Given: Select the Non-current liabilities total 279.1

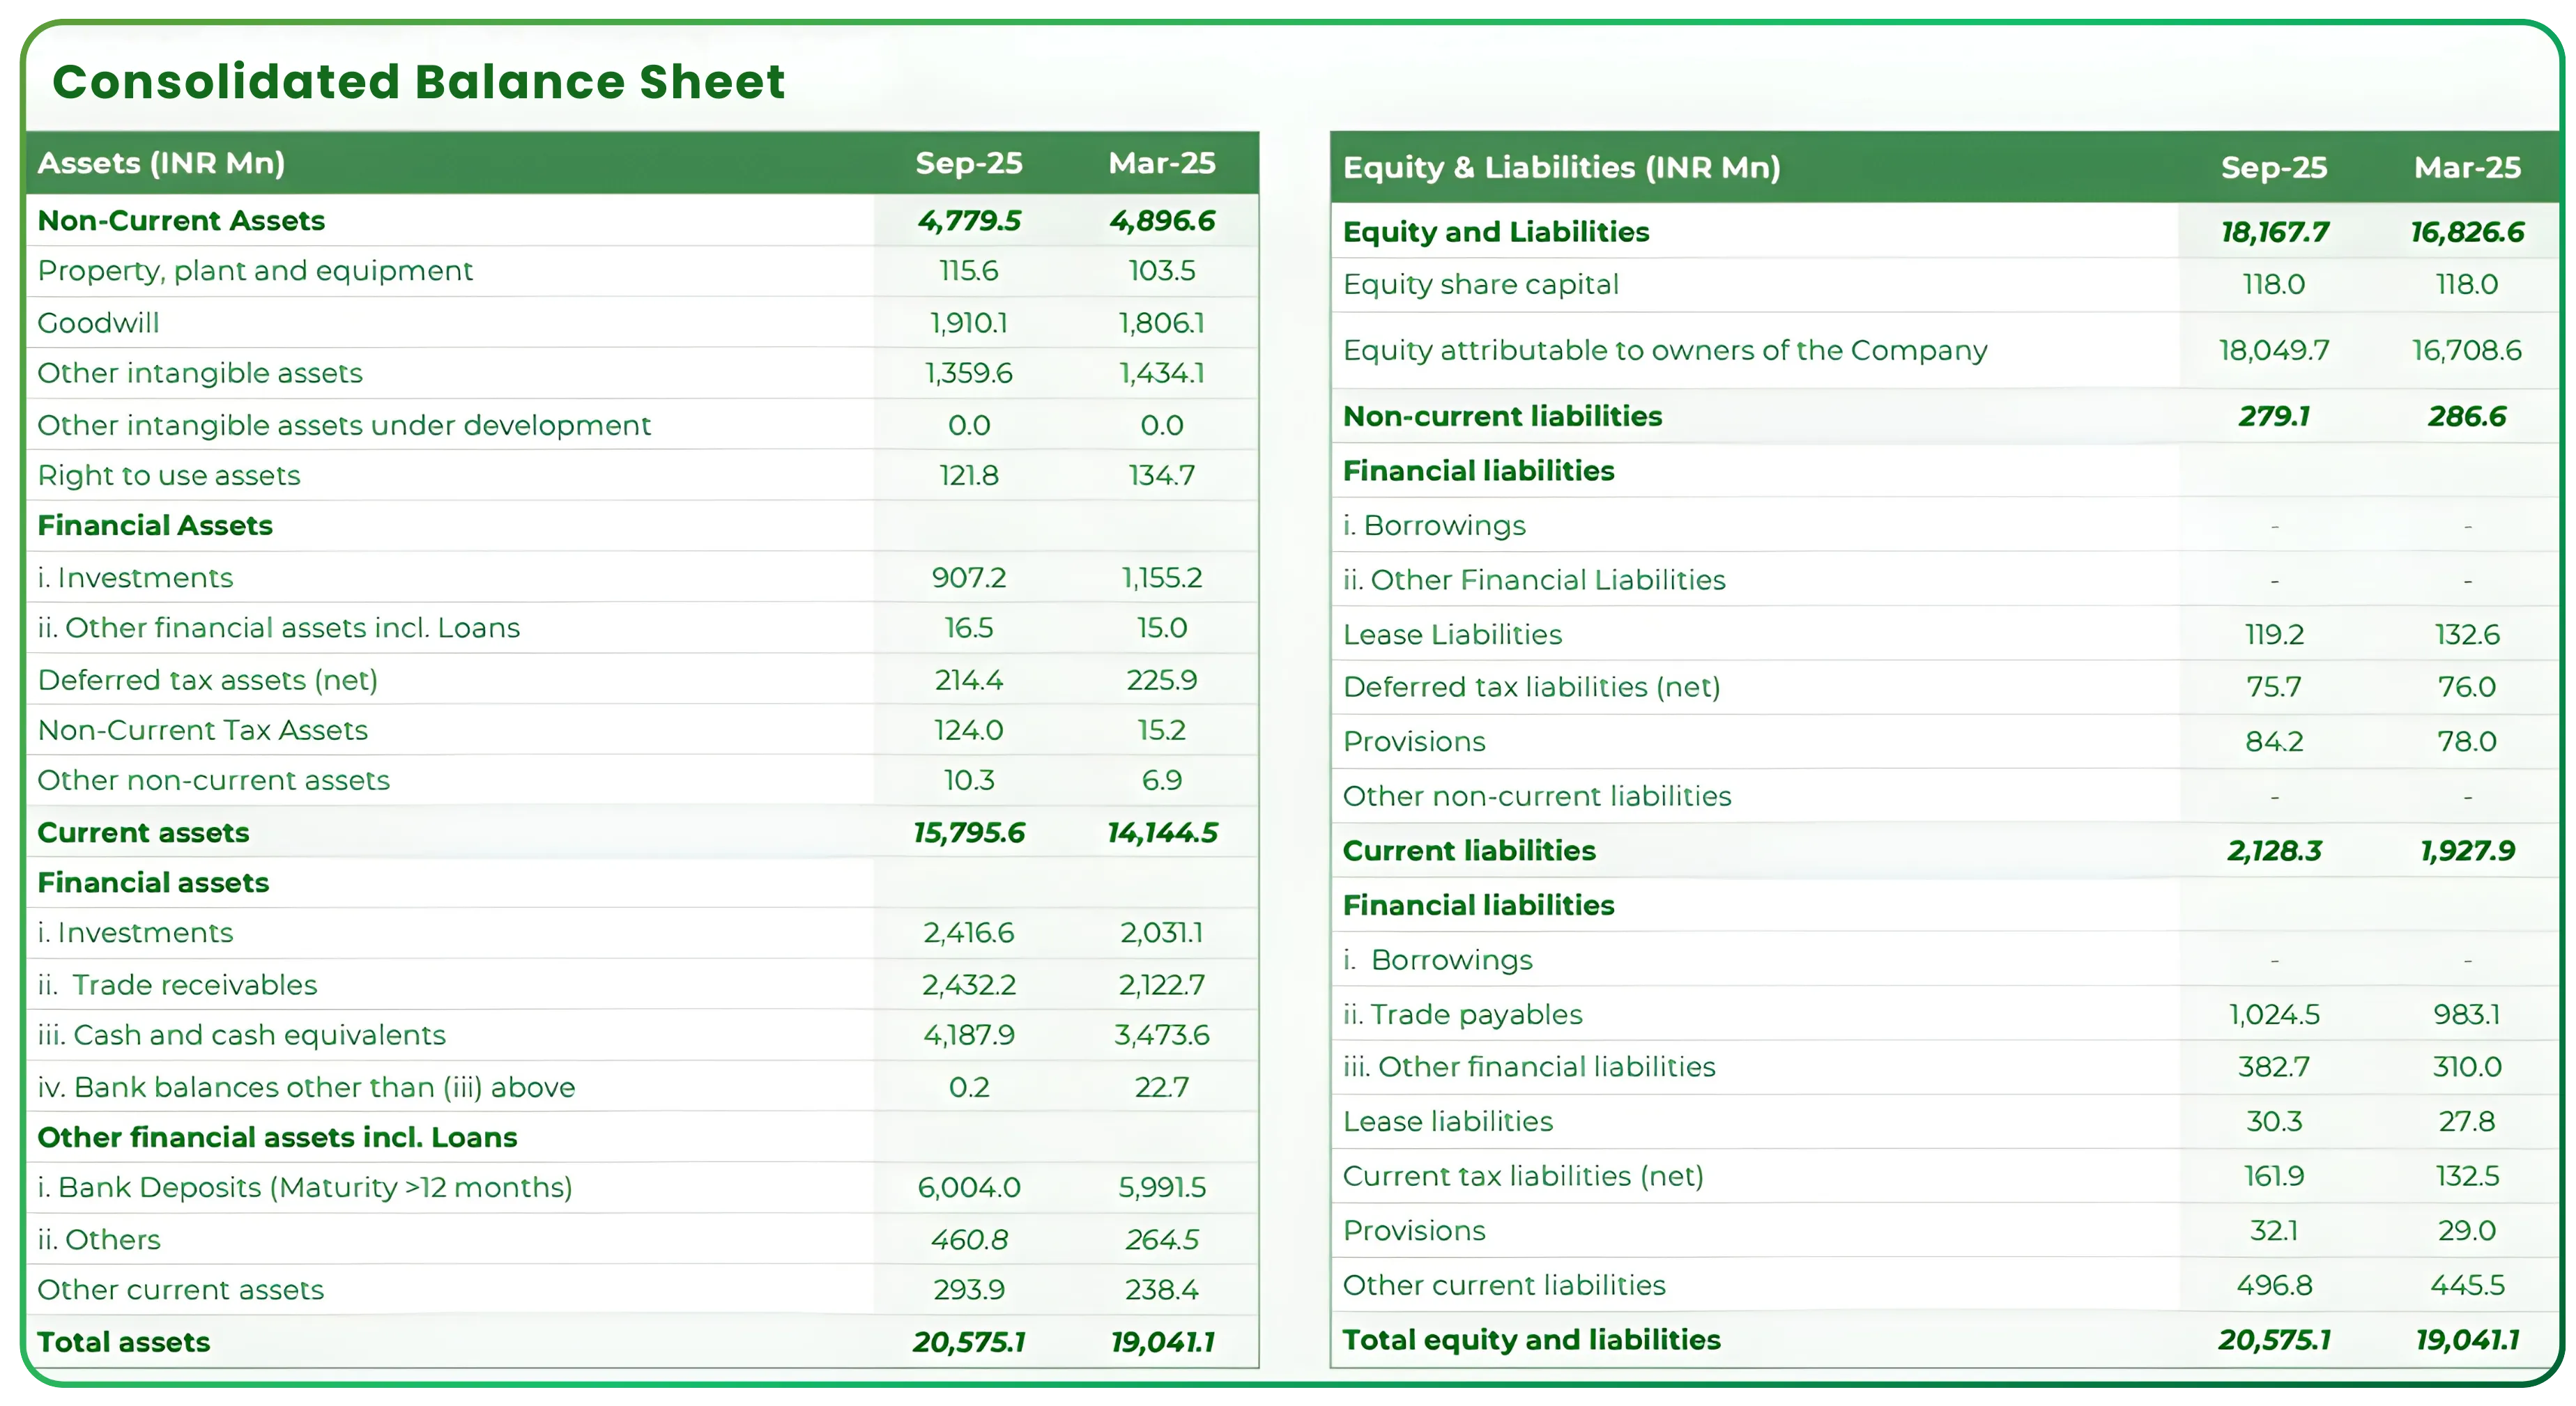Looking at the screenshot, I should pyautogui.click(x=2274, y=416).
